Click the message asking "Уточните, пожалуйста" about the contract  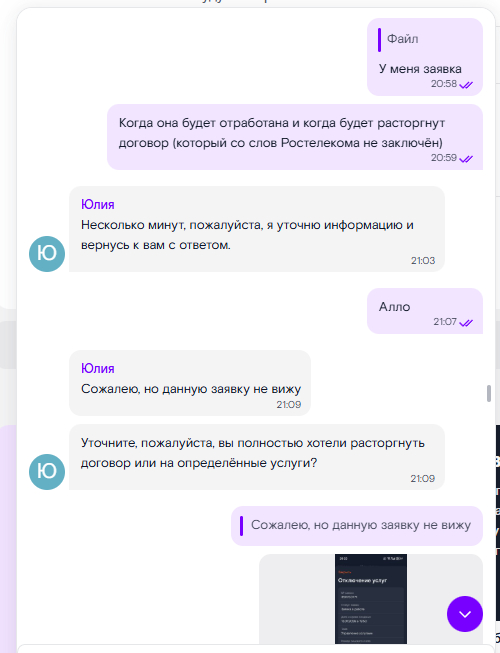[x=257, y=457]
